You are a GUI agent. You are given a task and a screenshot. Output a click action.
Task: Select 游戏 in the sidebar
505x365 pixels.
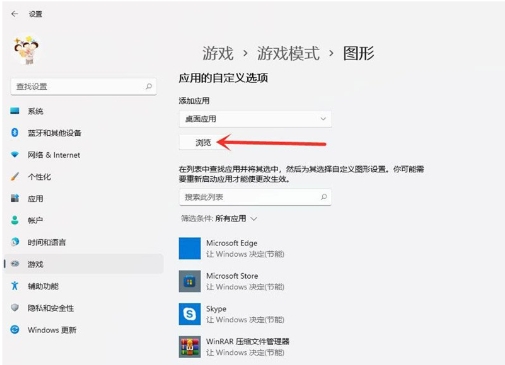pyautogui.click(x=83, y=264)
